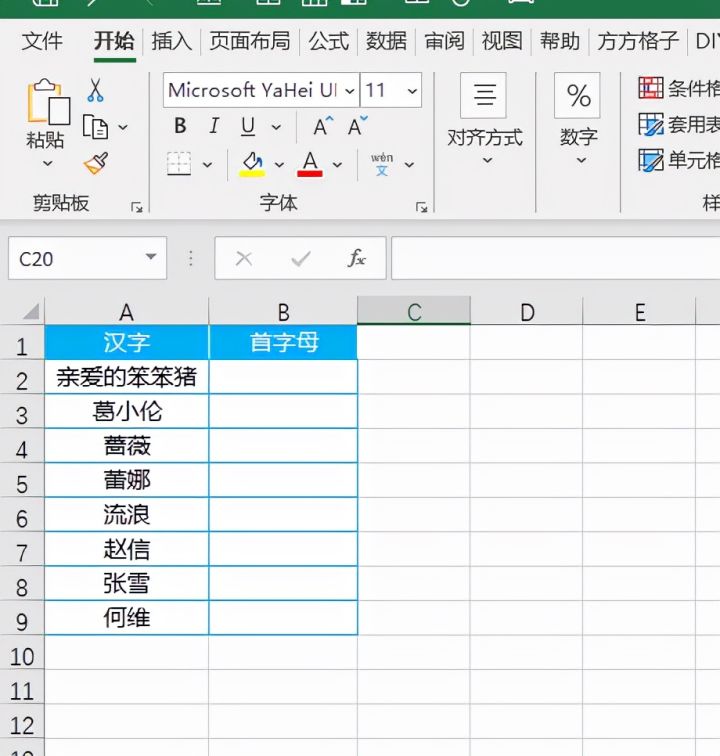Screen dimensions: 720x756
Task: Click the wén phonetic guide icon
Action: point(381,164)
